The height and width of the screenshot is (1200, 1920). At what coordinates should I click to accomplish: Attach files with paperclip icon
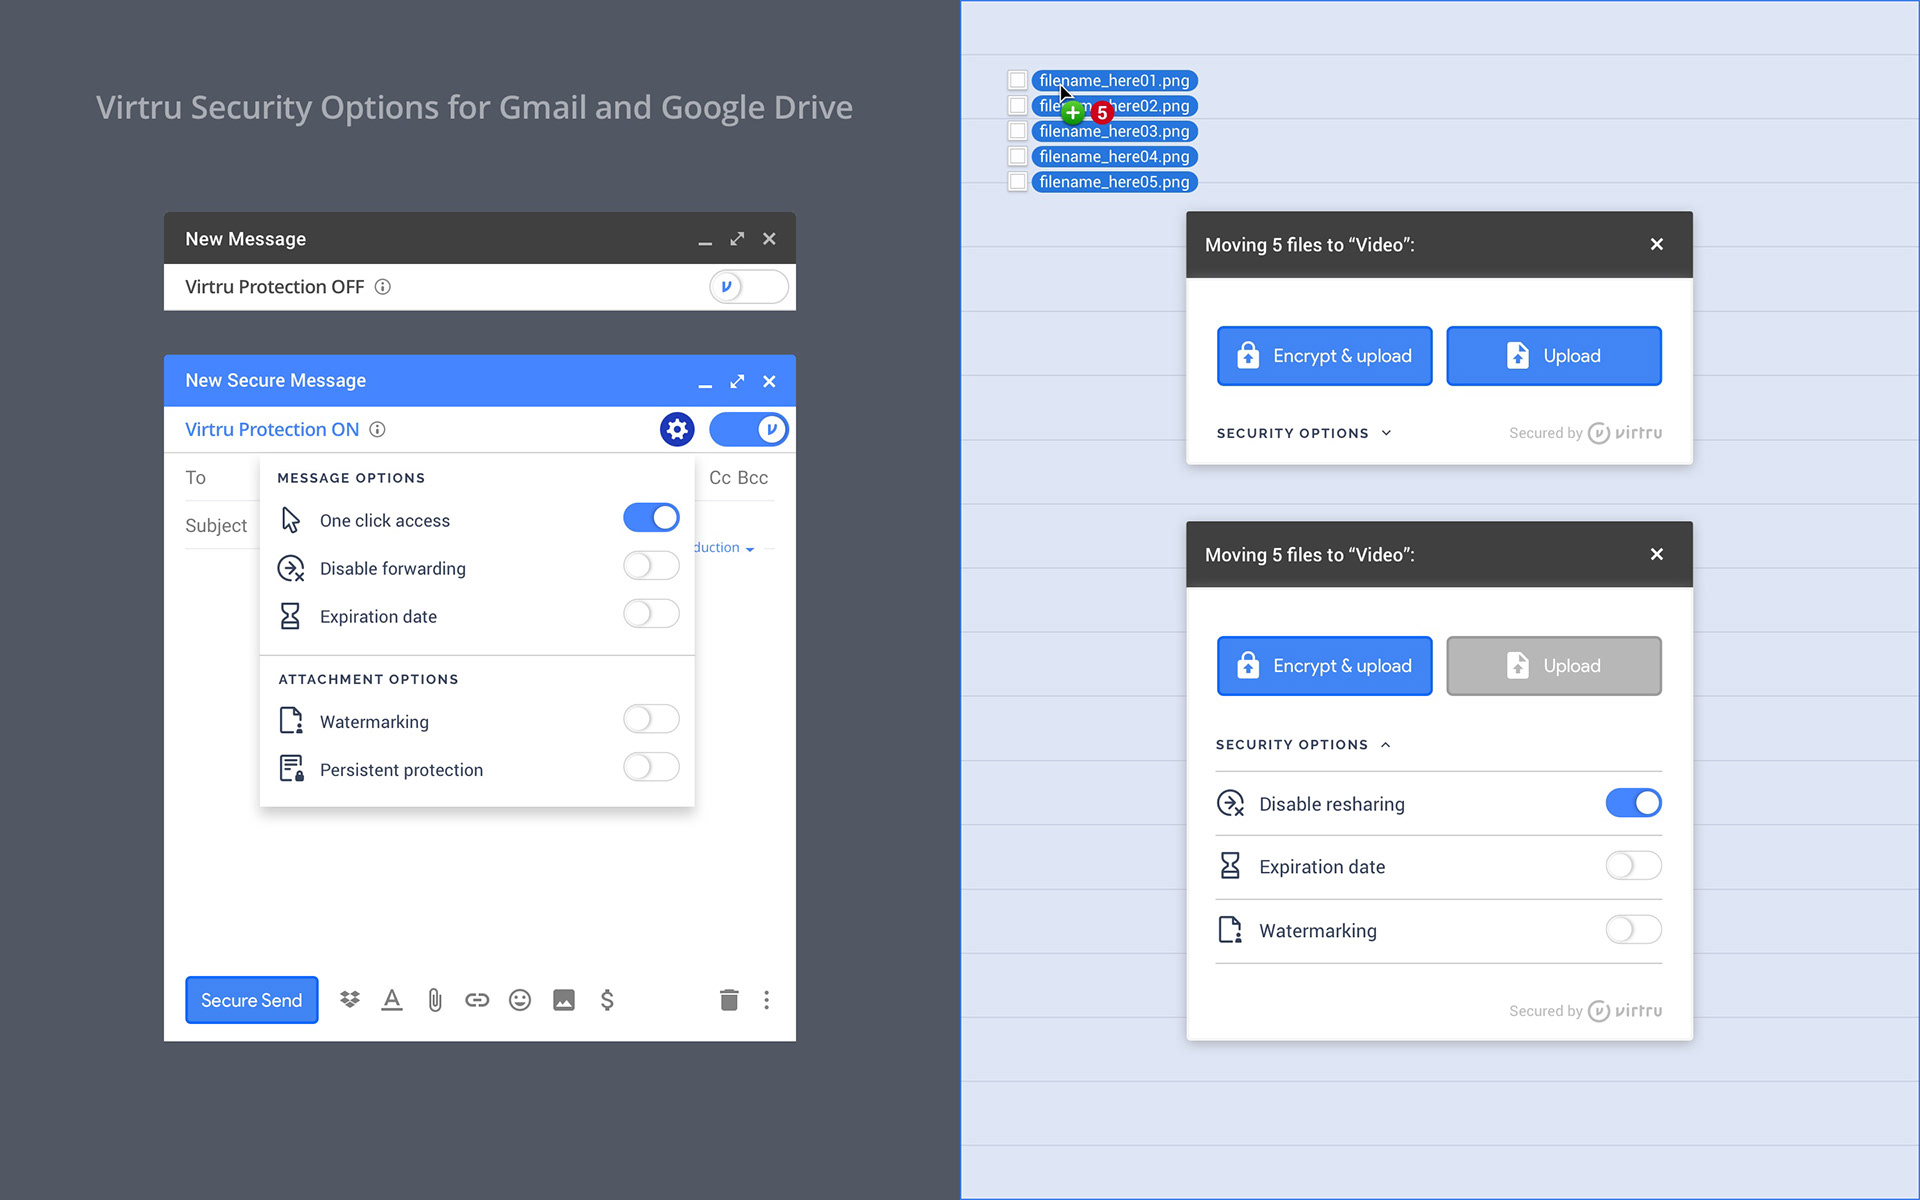click(435, 999)
